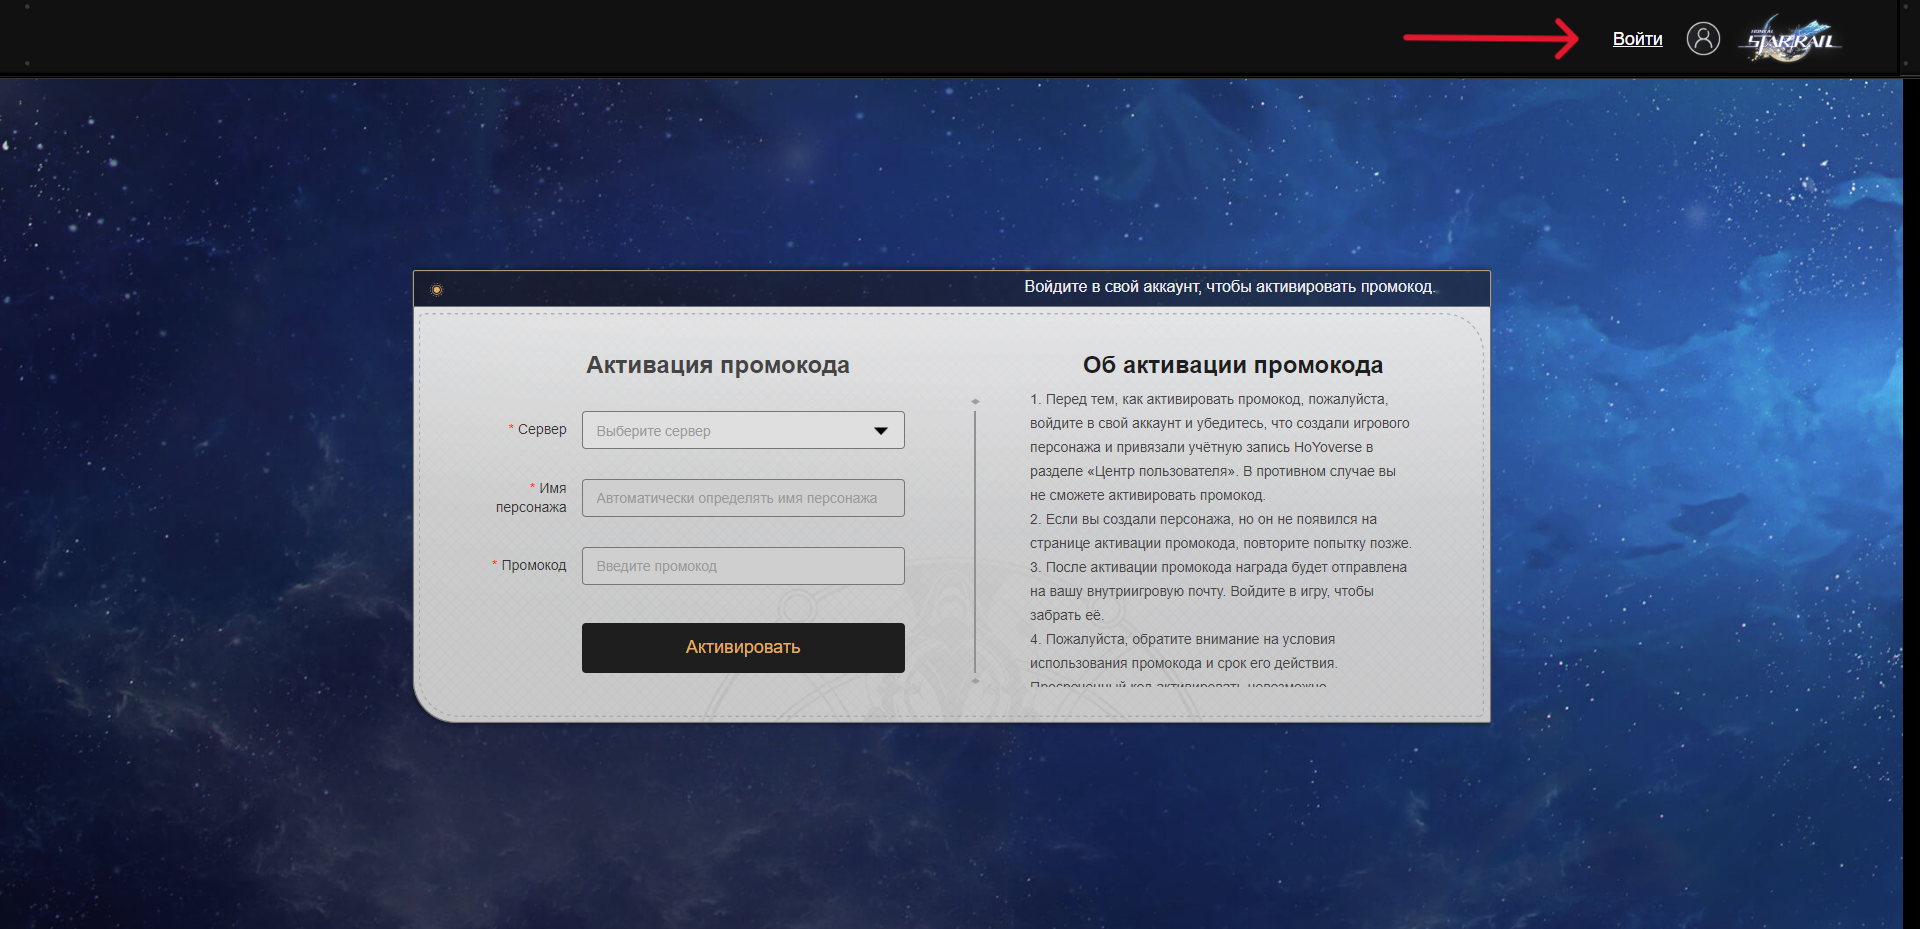Click the red asterisk beside Имя персонажа
This screenshot has width=1920, height=929.
[530, 487]
